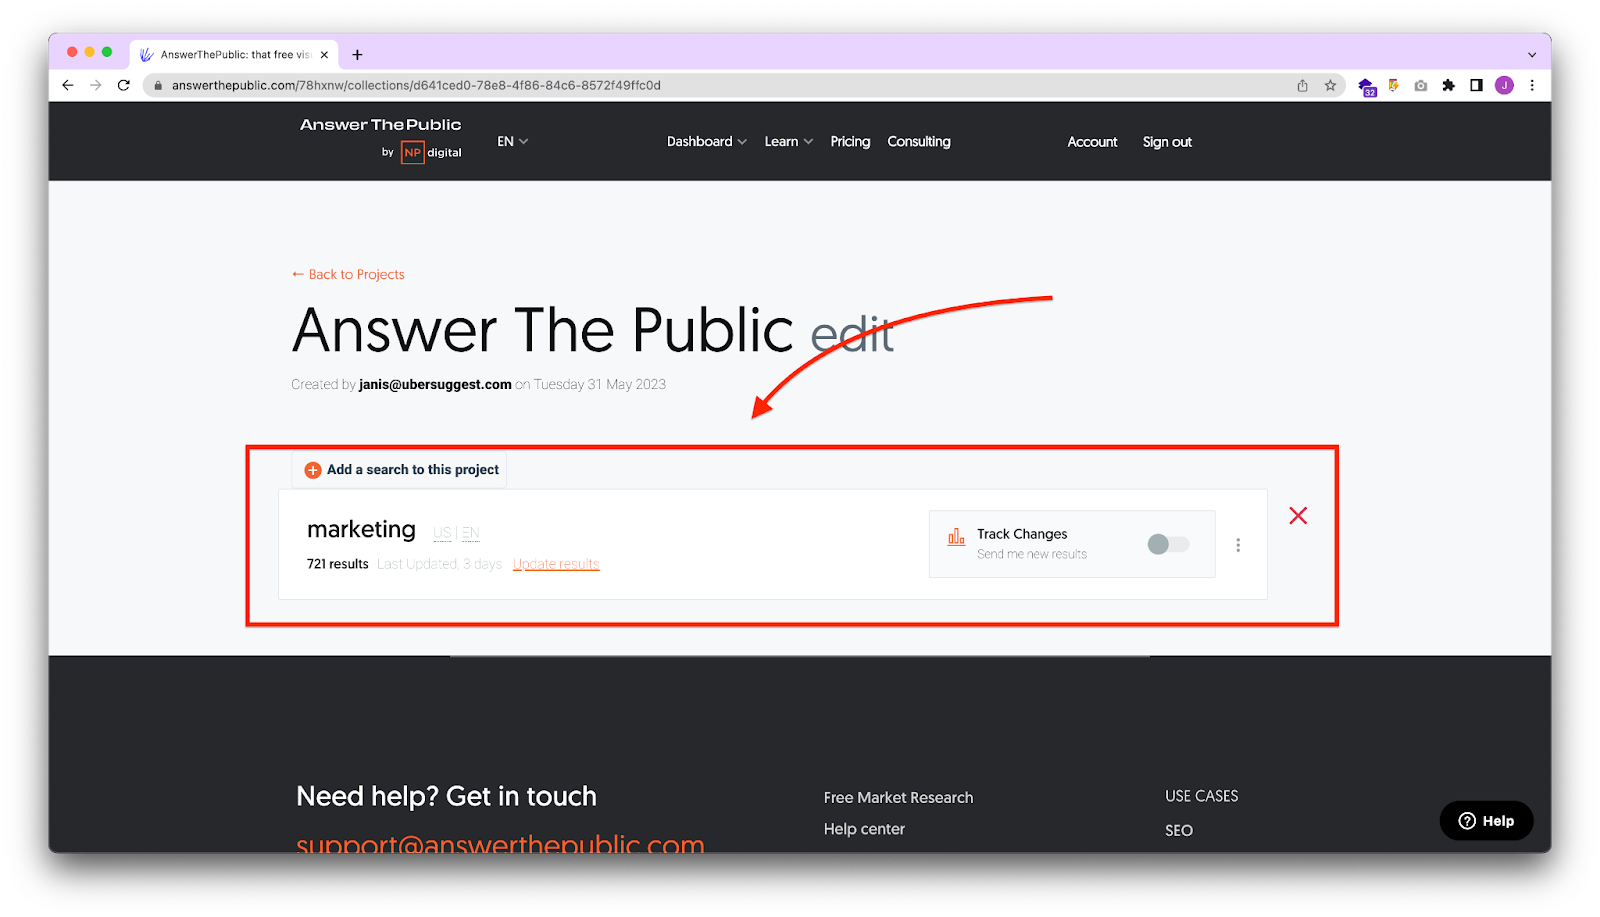Expand the Dashboard menu
Image resolution: width=1600 pixels, height=917 pixels.
pos(706,142)
